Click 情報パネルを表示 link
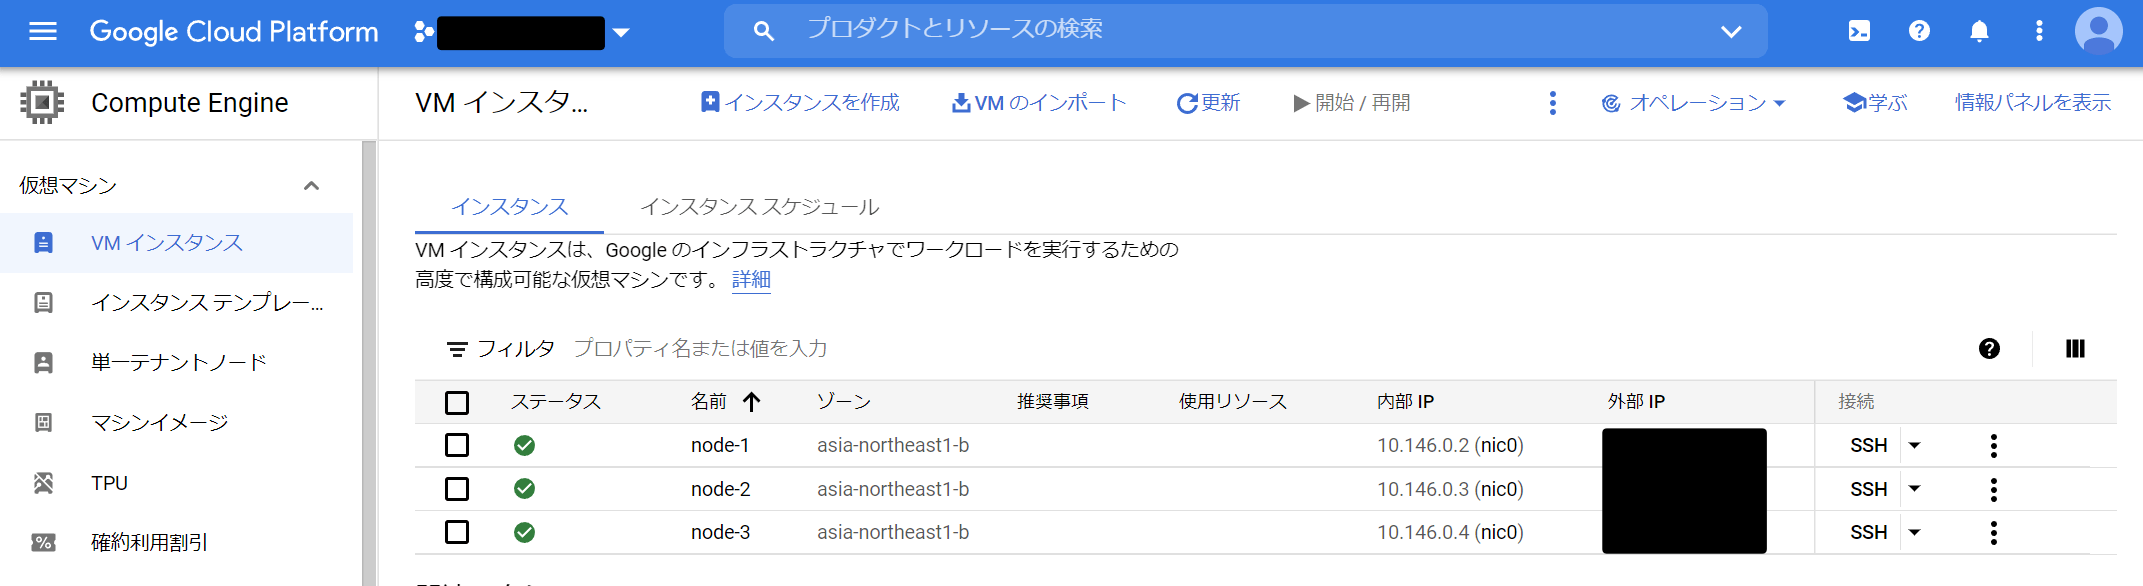2143x586 pixels. 2033,103
